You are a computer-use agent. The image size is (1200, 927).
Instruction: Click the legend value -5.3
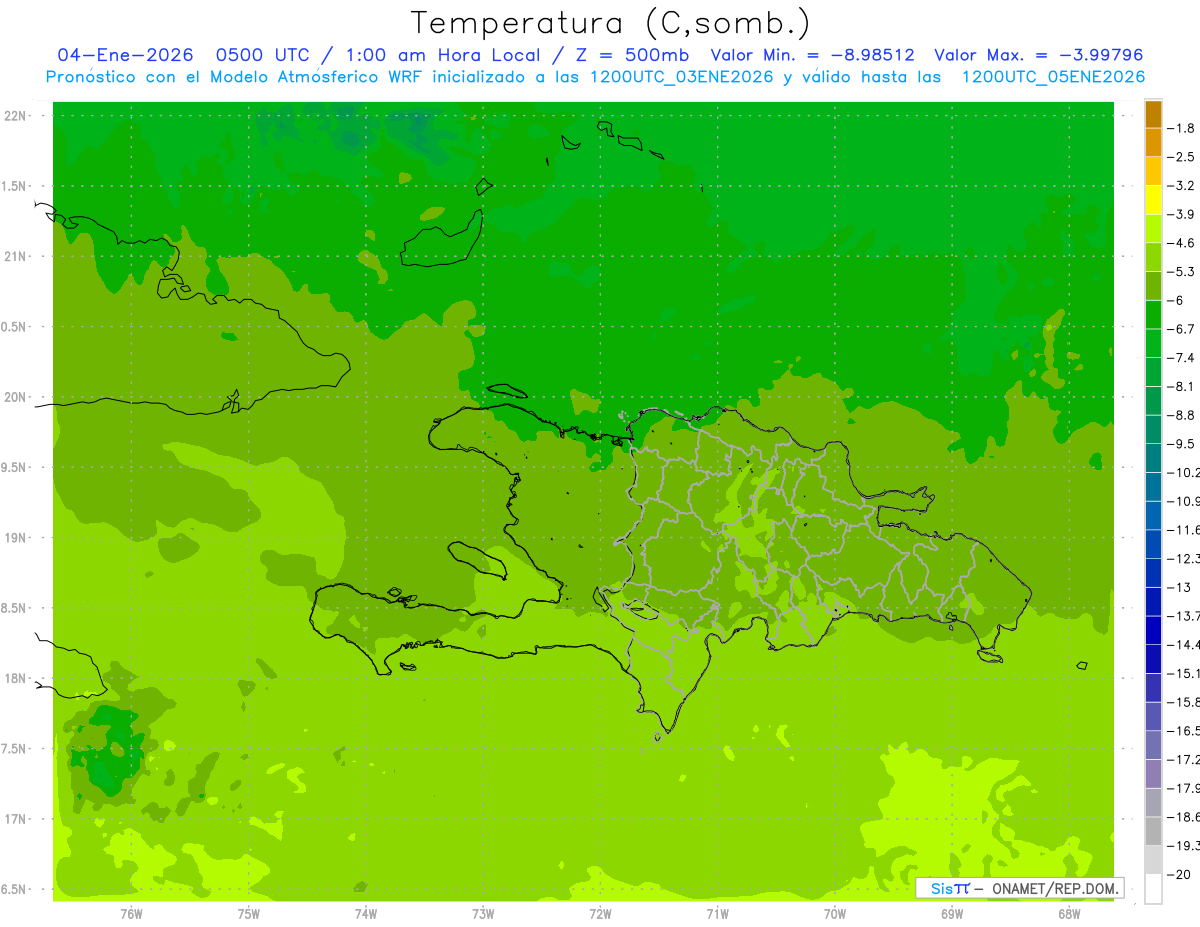[x=1181, y=271]
